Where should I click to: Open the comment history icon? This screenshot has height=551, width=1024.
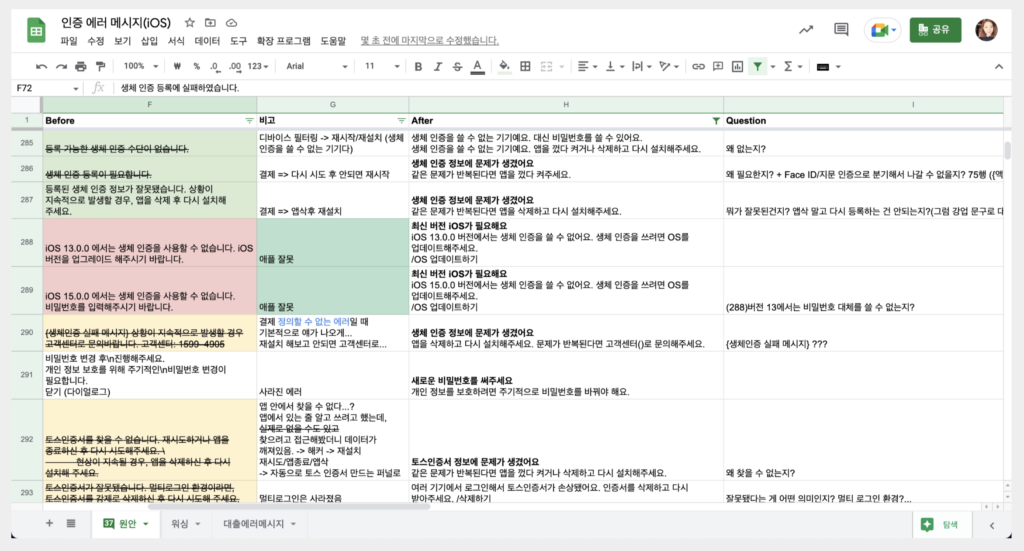tap(841, 29)
